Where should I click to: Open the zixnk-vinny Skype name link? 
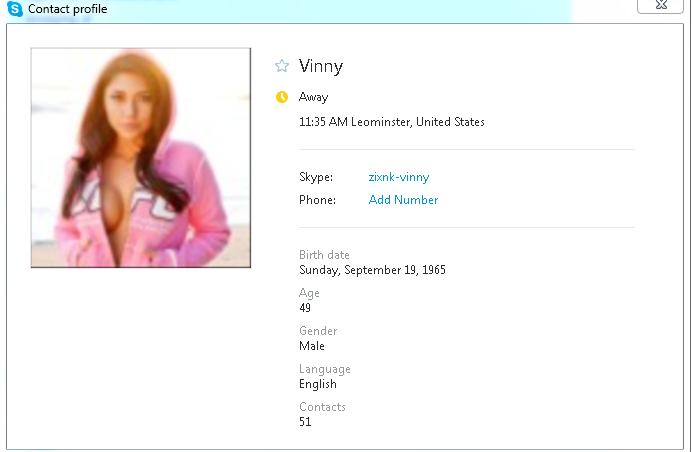[x=399, y=177]
